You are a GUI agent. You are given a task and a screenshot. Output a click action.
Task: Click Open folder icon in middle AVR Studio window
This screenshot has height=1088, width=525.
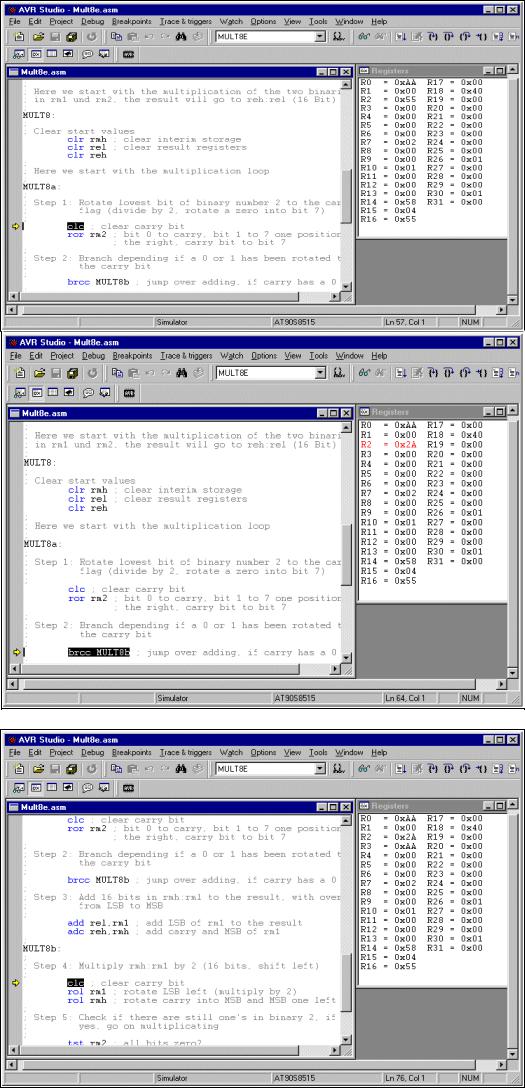click(x=38, y=373)
